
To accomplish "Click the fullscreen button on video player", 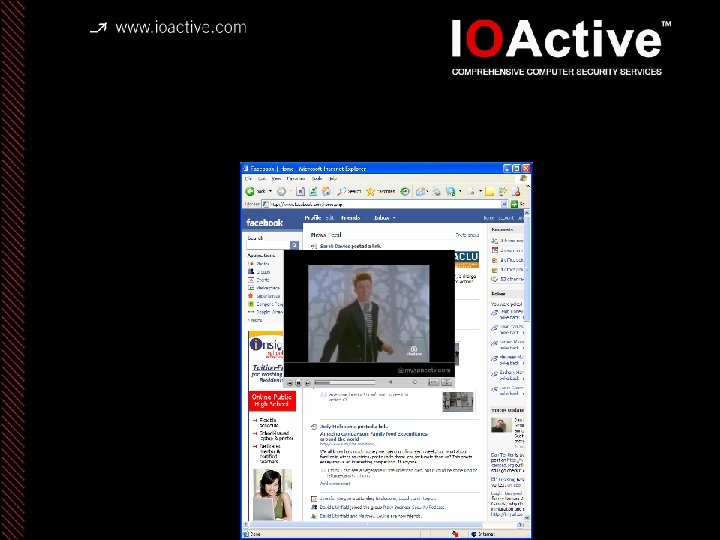I will pyautogui.click(x=446, y=382).
